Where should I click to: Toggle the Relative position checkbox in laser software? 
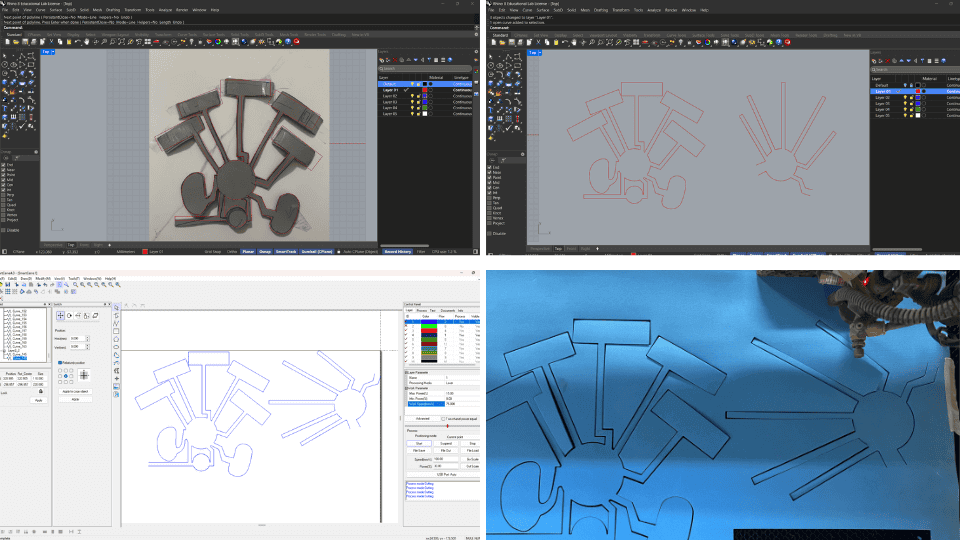click(x=61, y=363)
